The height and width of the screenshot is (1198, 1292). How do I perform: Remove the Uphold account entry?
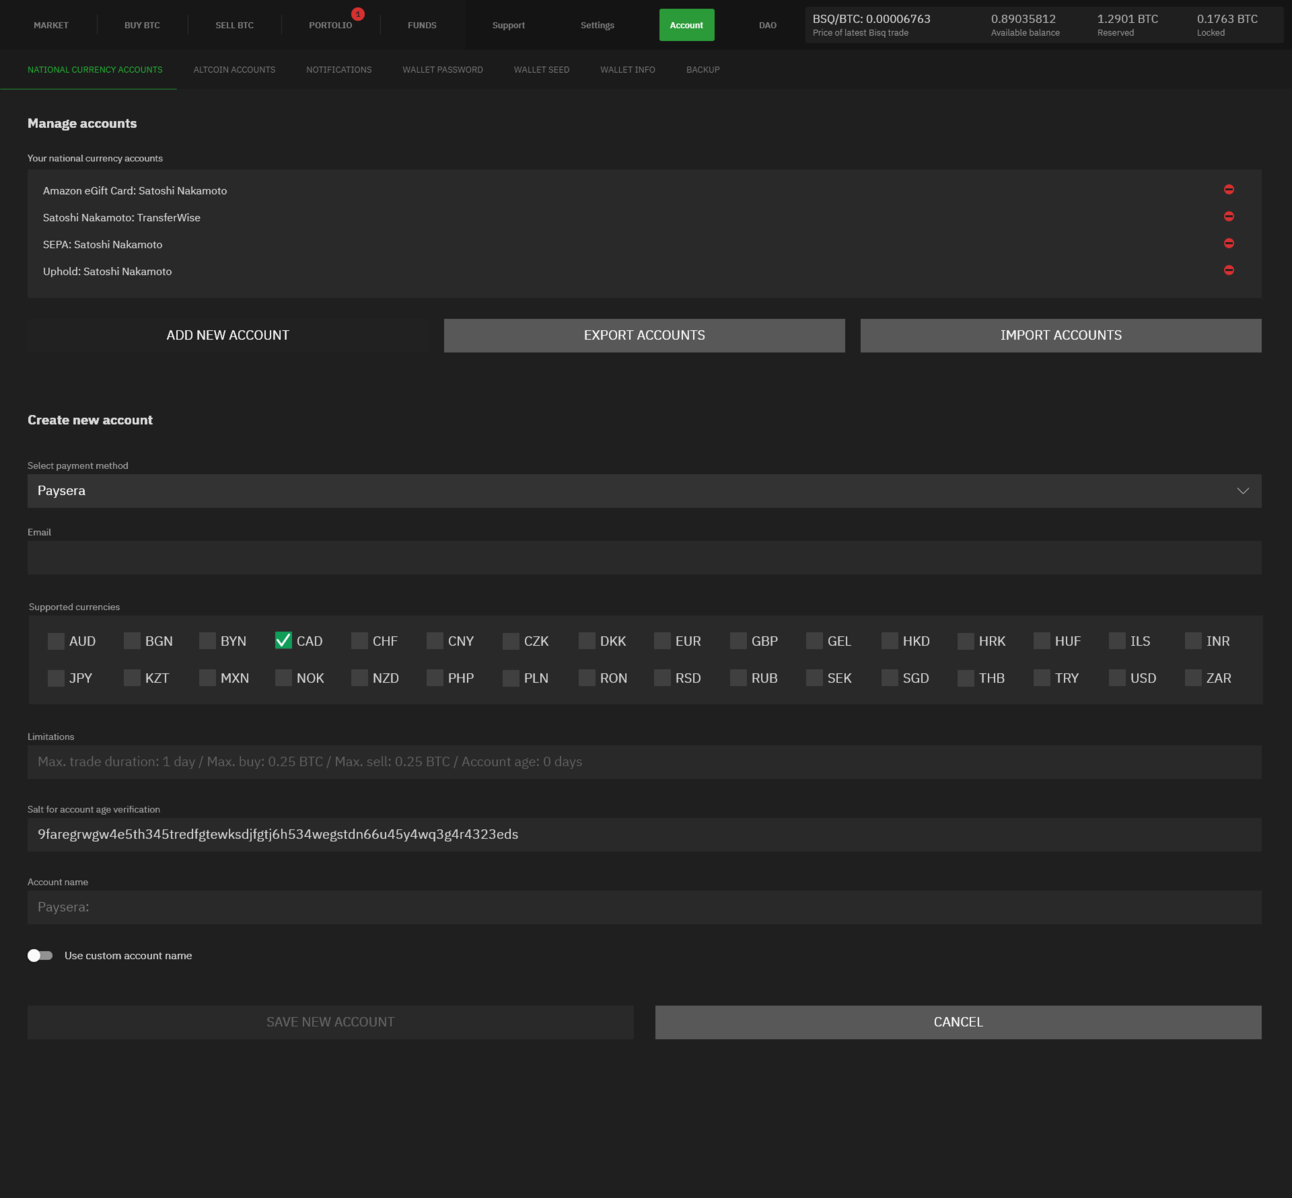1228,271
